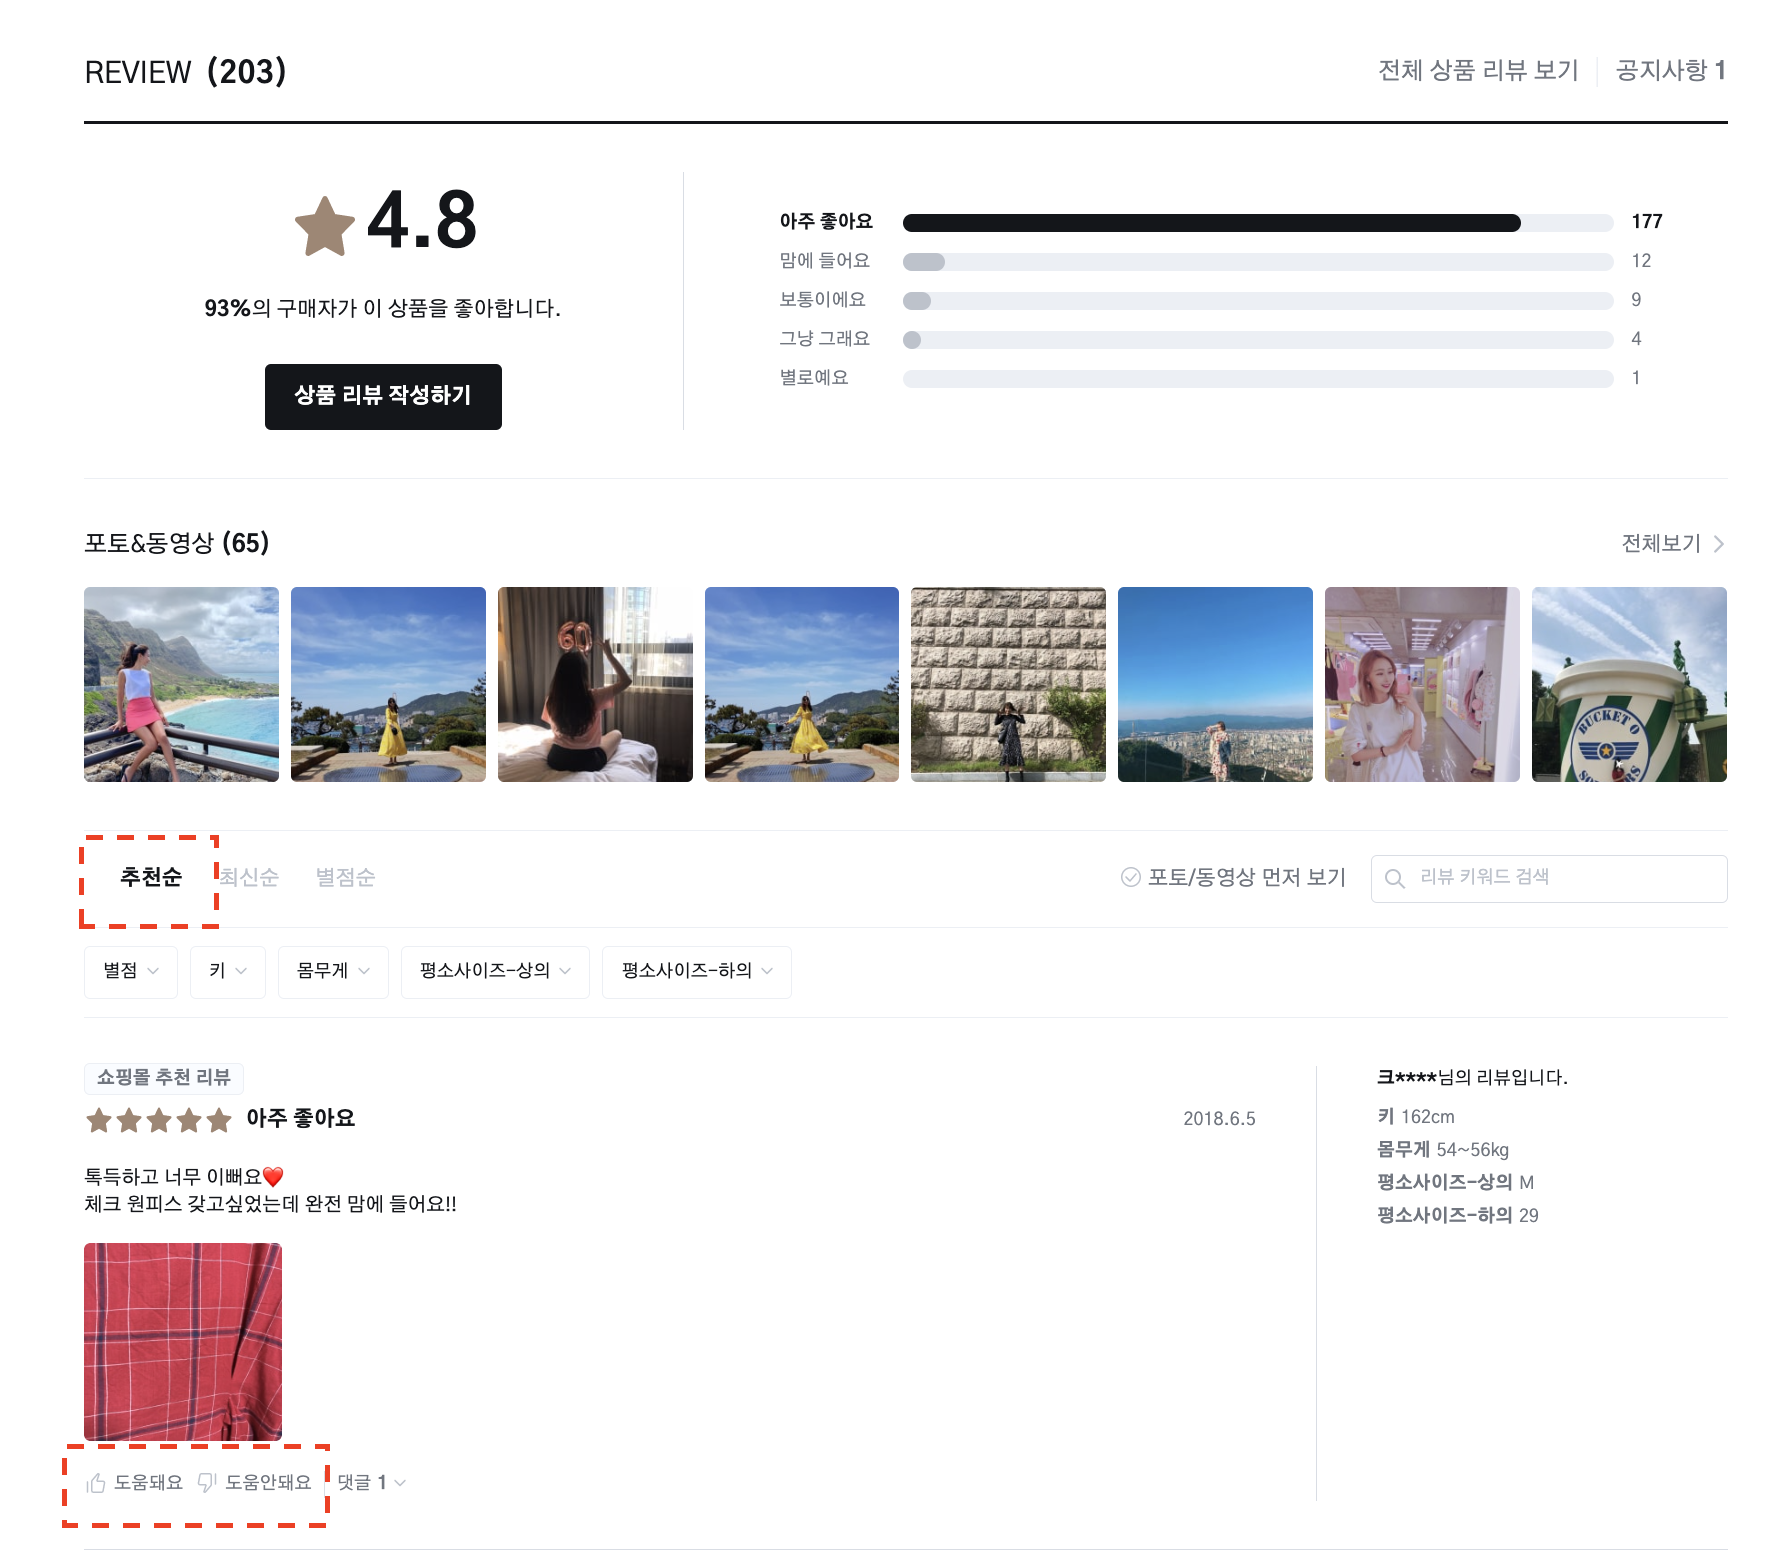Click the thumbs-up 도움돼요 icon
The height and width of the screenshot is (1556, 1772).
coord(96,1483)
